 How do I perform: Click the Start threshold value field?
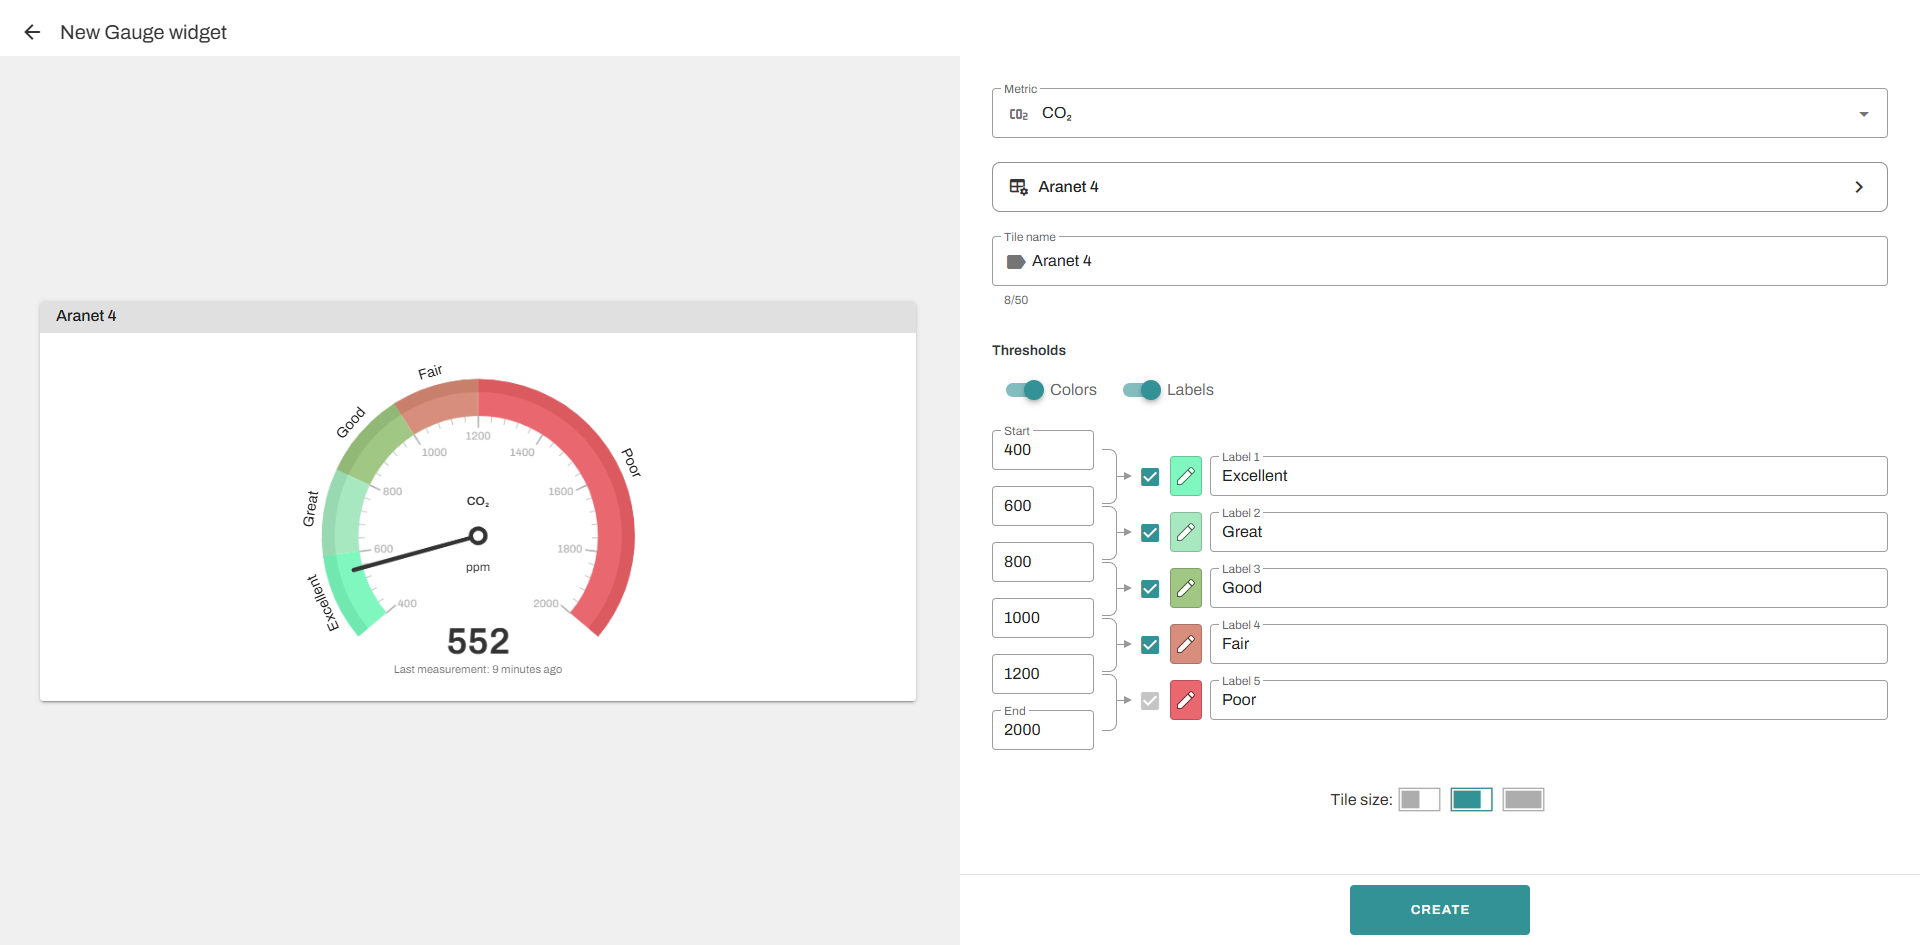[1042, 450]
